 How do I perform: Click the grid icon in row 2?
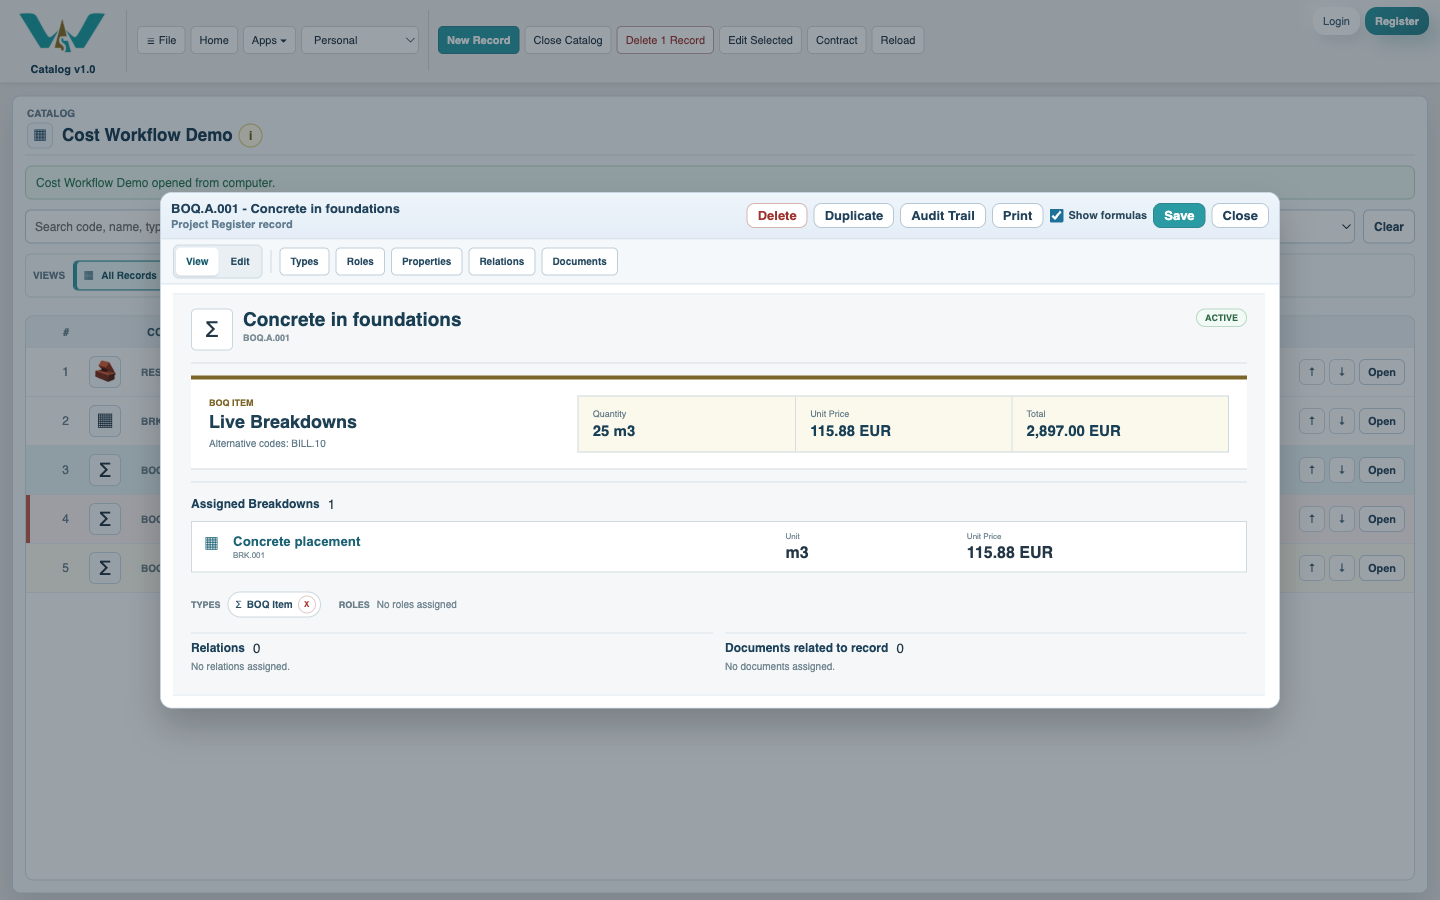point(105,421)
